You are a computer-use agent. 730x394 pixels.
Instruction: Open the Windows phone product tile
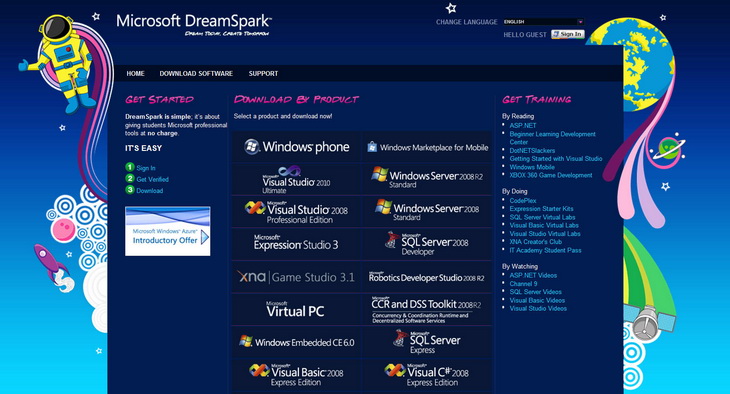pyautogui.click(x=297, y=147)
